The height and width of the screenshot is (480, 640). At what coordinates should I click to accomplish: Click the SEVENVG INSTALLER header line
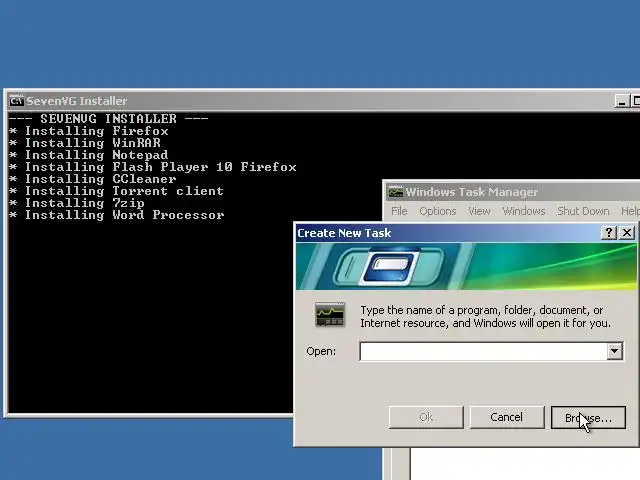coord(109,119)
